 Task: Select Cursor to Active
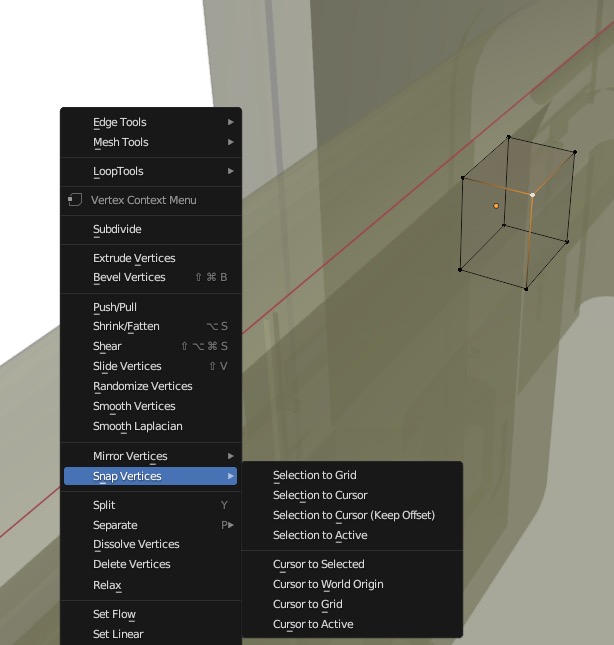pyautogui.click(x=352, y=624)
